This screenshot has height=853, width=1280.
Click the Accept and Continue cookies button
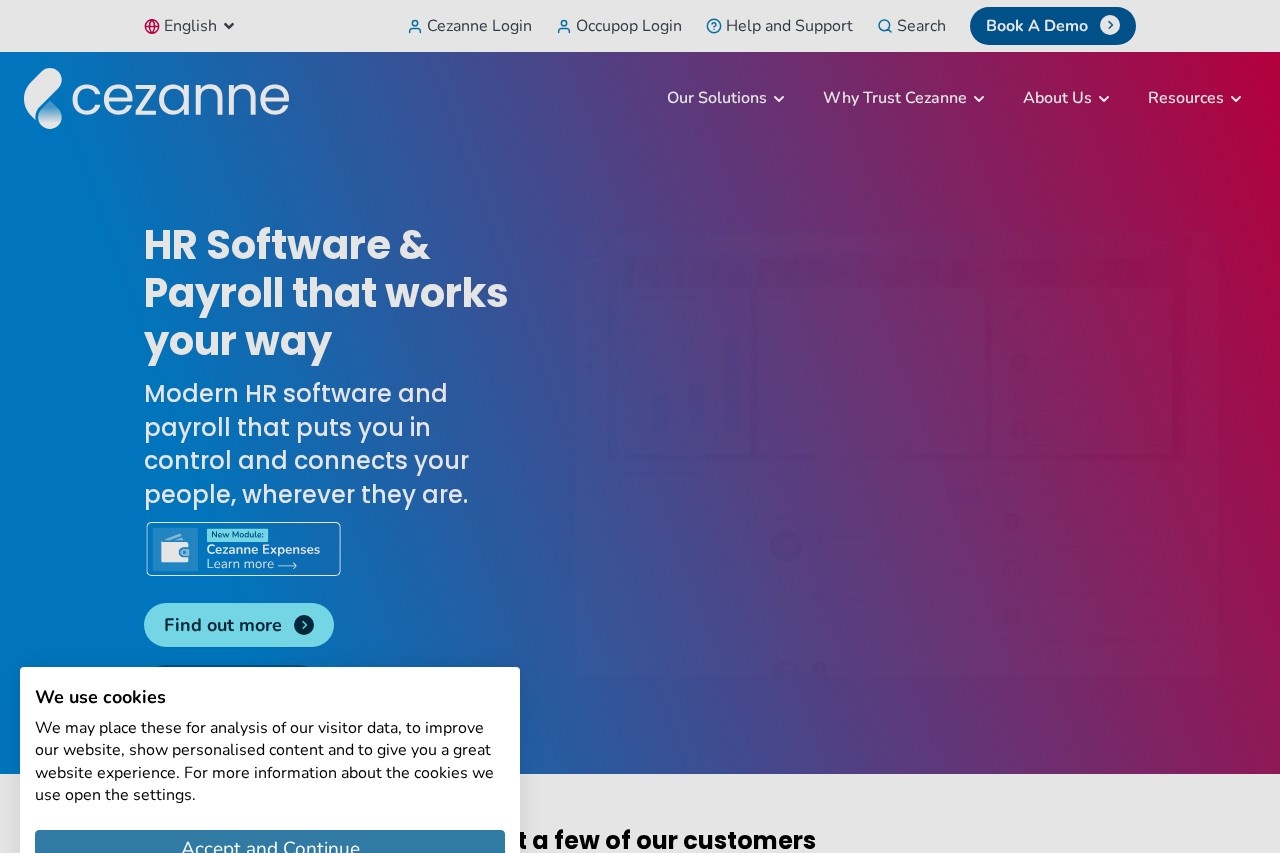tap(270, 842)
